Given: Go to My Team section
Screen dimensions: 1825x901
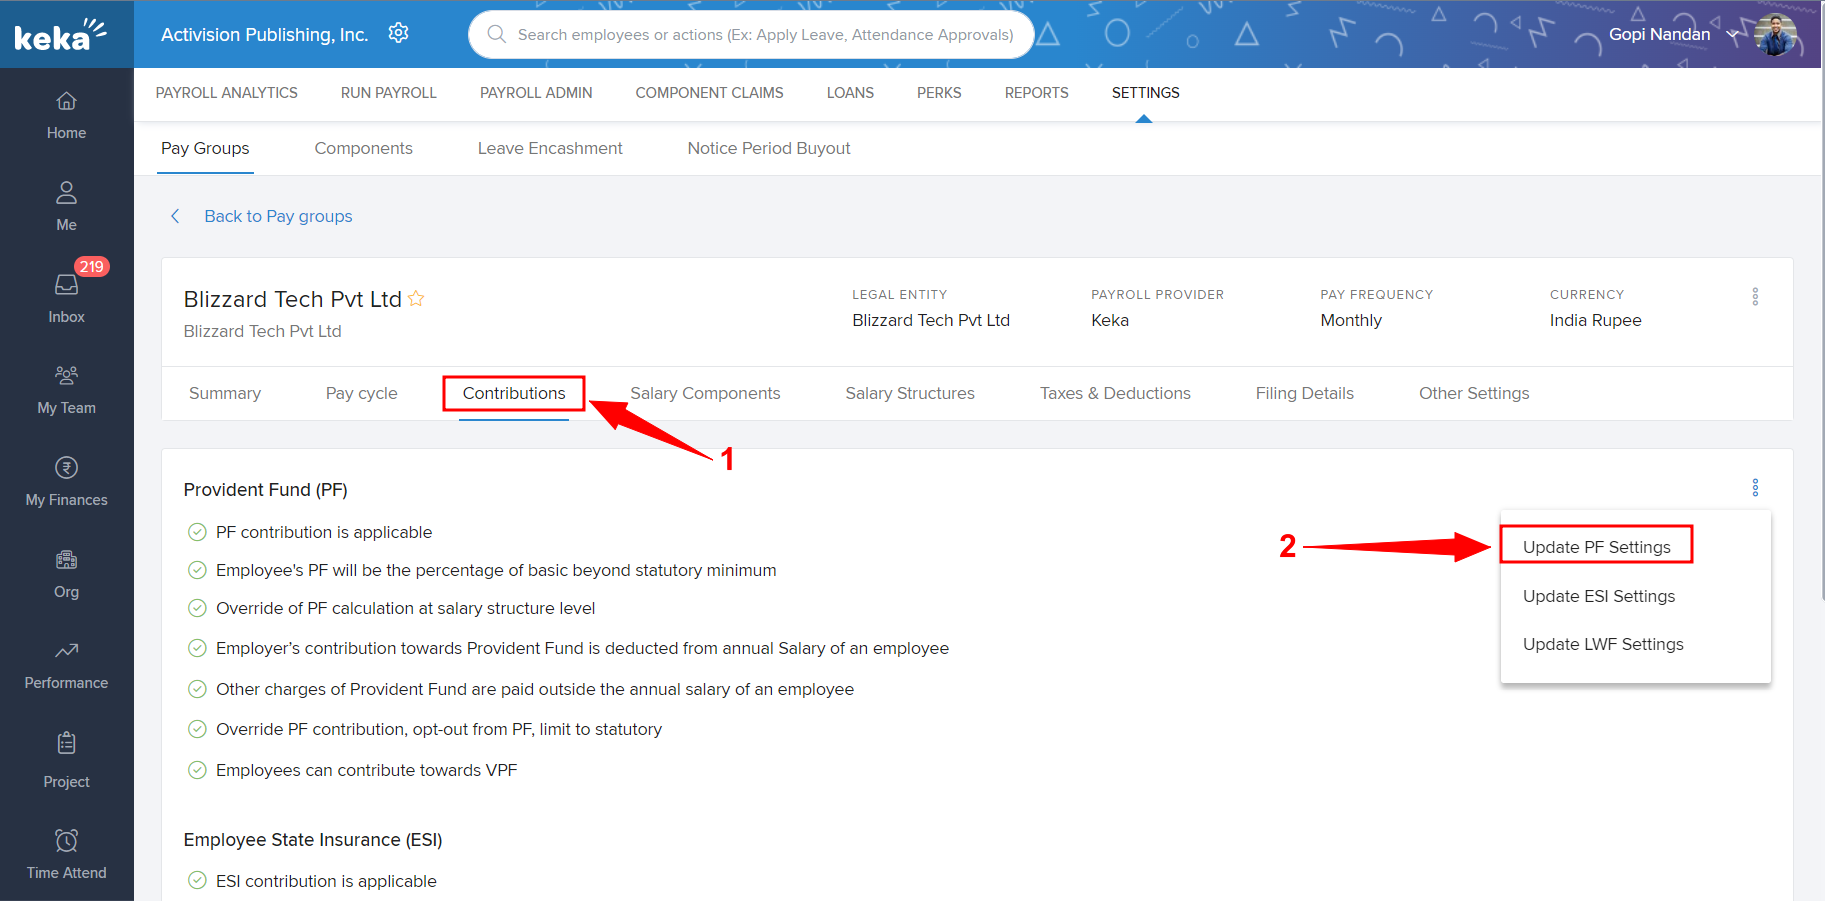Looking at the screenshot, I should point(66,376).
